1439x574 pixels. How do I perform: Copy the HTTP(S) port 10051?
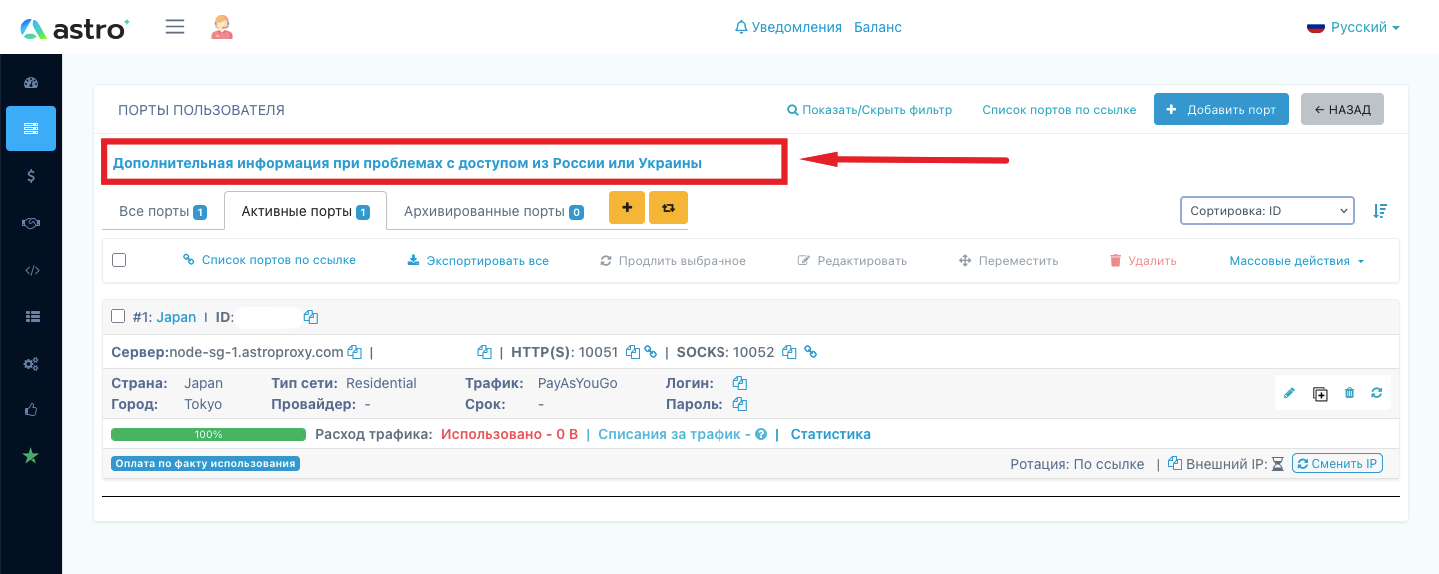tap(632, 352)
